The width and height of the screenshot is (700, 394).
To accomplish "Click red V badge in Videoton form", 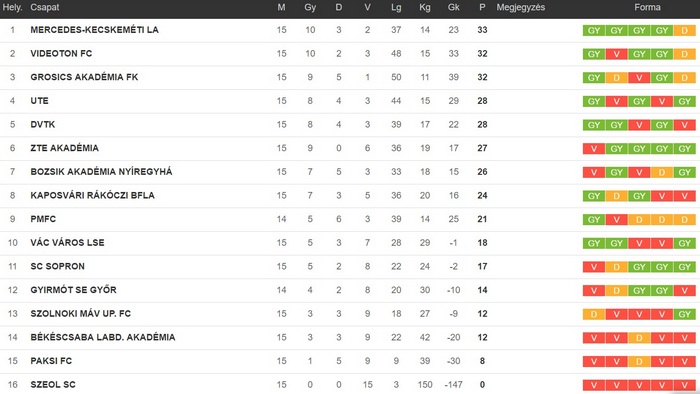I will click(x=617, y=54).
